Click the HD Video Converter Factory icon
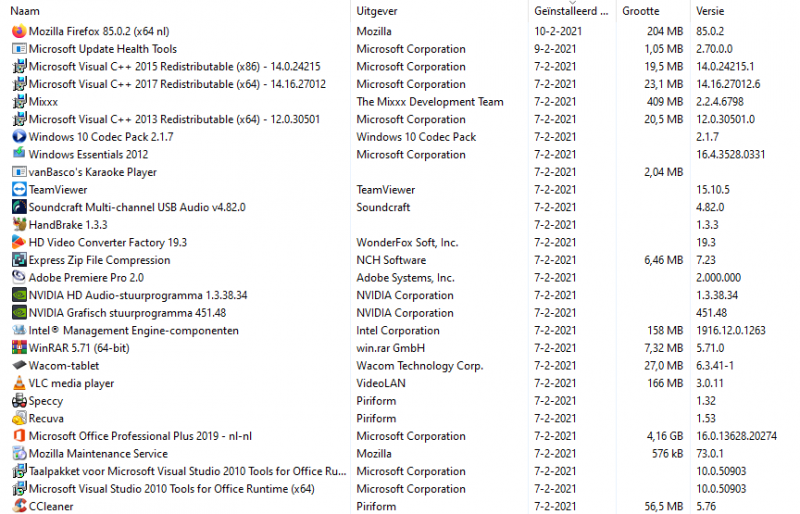 [19, 242]
